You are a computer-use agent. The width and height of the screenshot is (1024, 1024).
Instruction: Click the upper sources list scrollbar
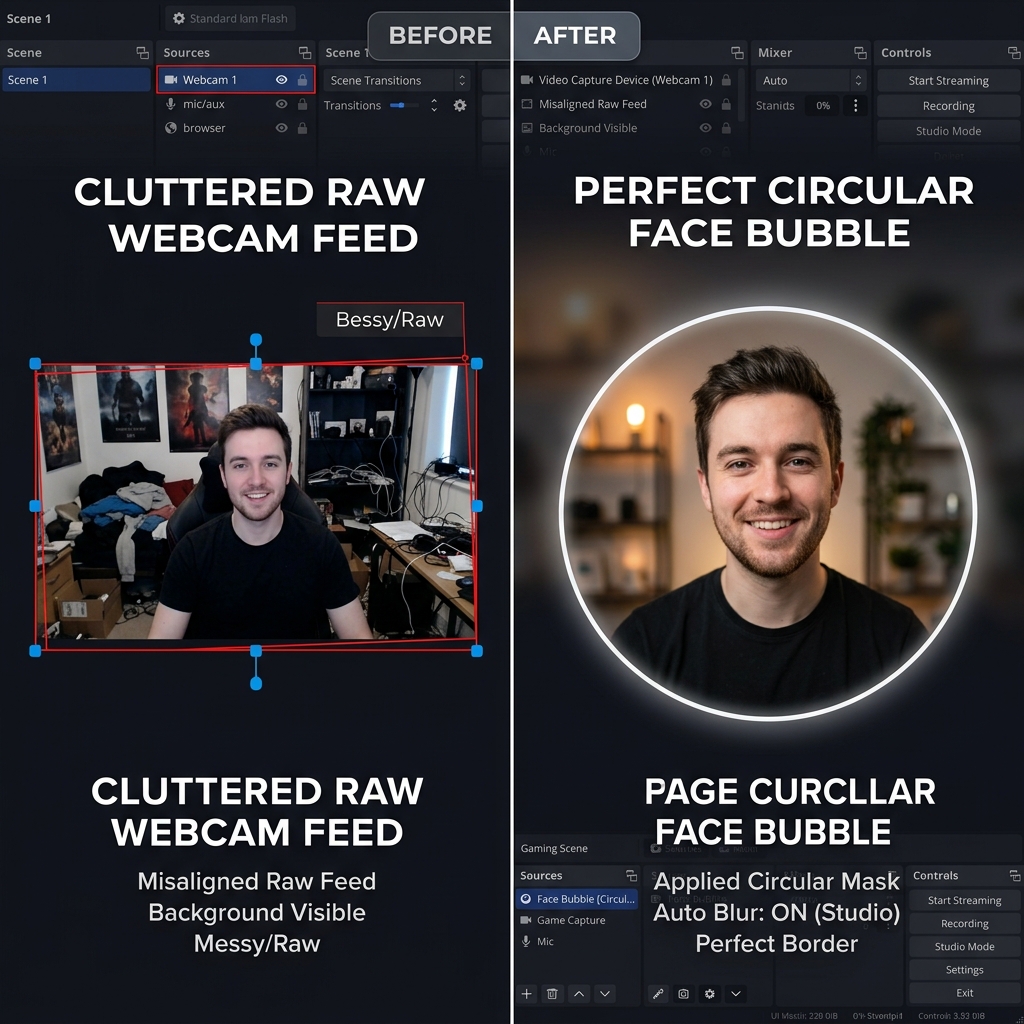[x=741, y=95]
